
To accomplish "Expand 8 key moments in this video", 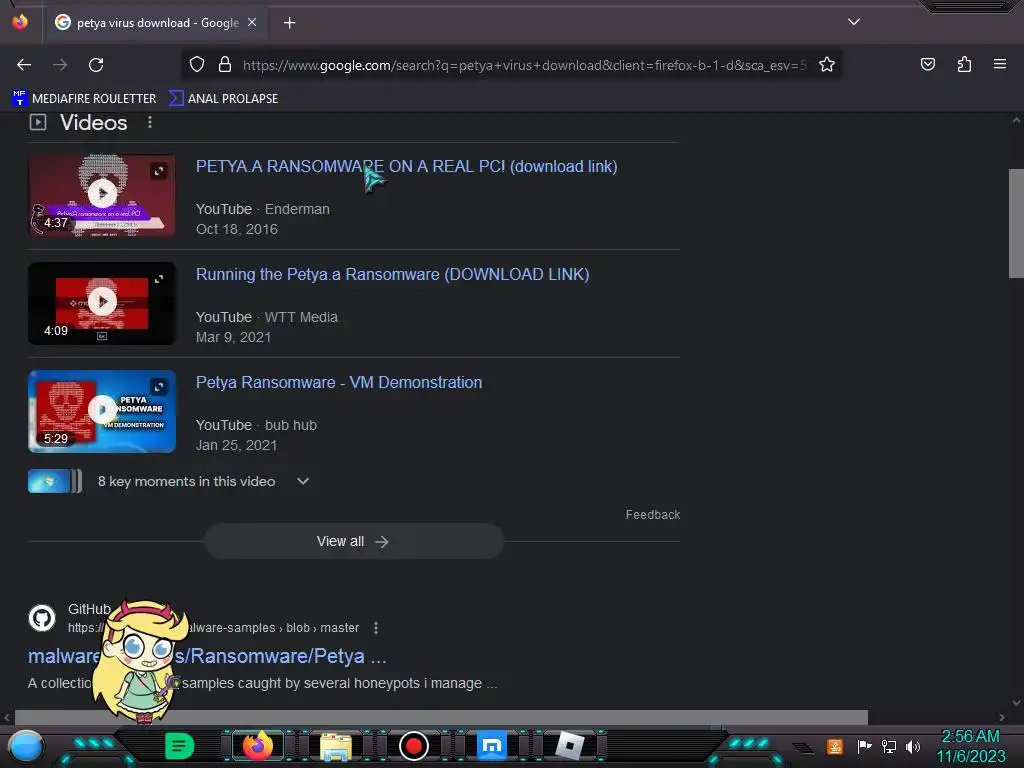I will (x=302, y=481).
